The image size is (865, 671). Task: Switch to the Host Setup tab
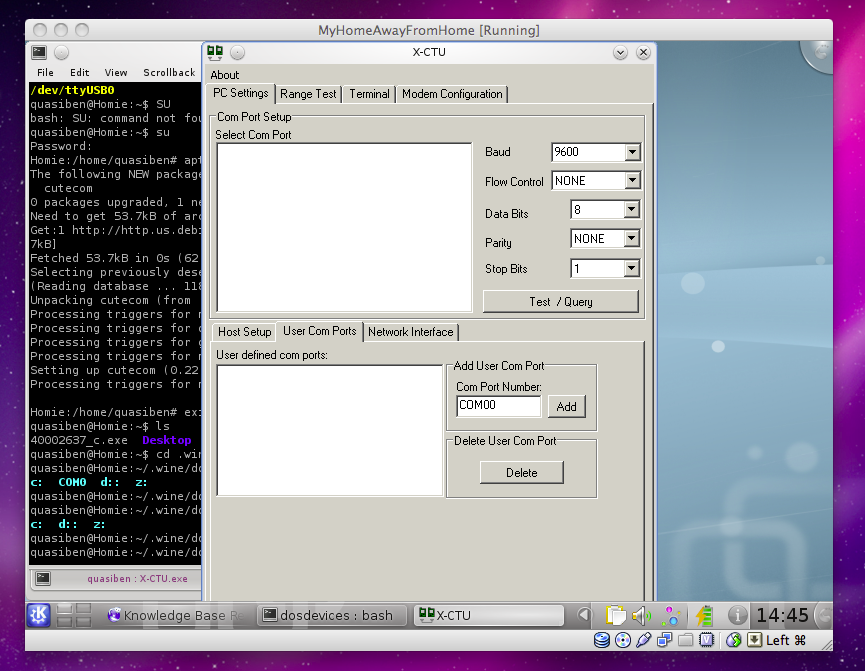coord(244,332)
